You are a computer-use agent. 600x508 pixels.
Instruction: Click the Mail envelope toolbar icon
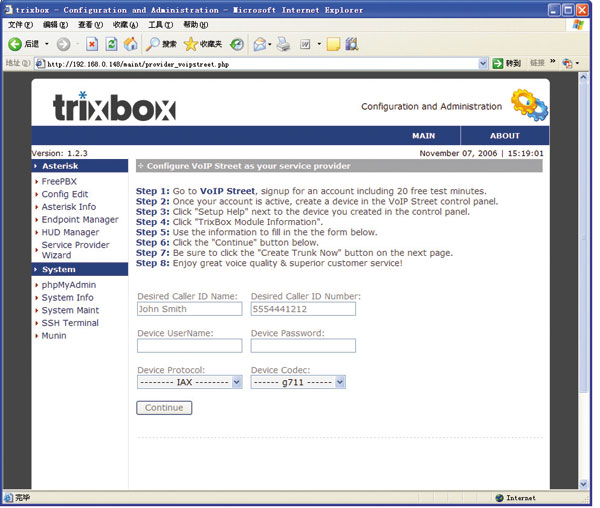(x=260, y=44)
